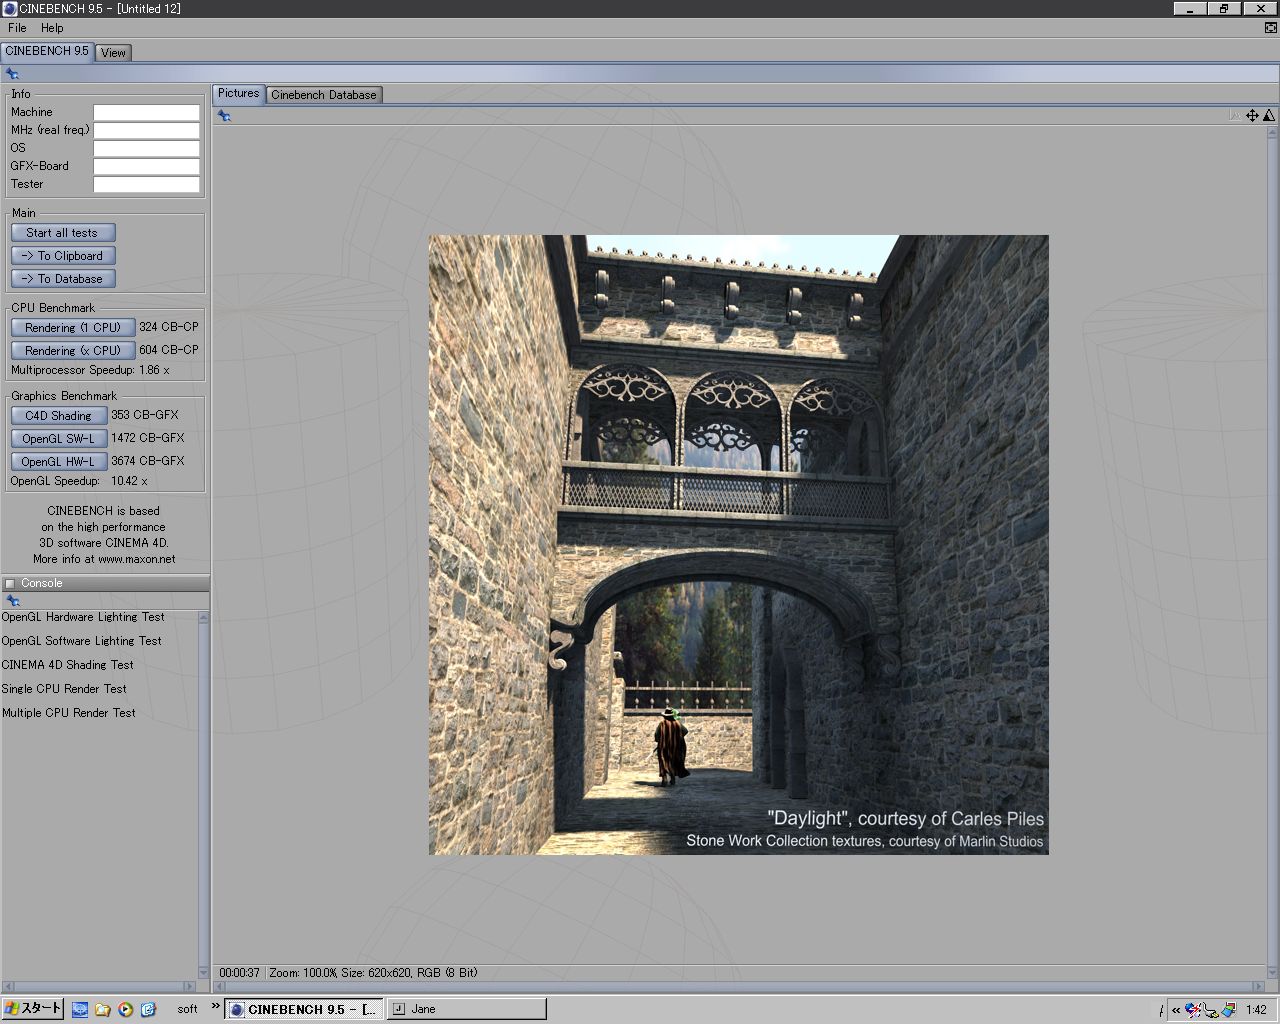
Task: Open the File menu
Action: 17,28
